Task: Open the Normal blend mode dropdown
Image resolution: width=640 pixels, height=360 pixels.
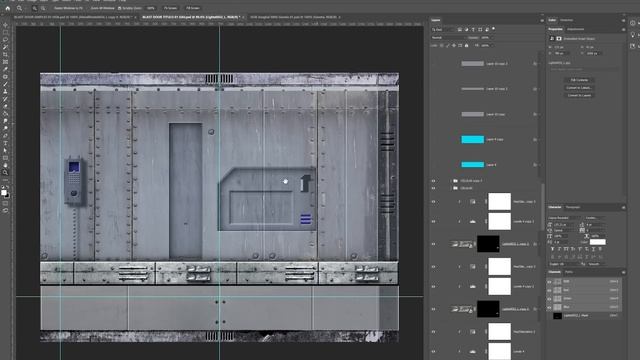Action: [448, 38]
